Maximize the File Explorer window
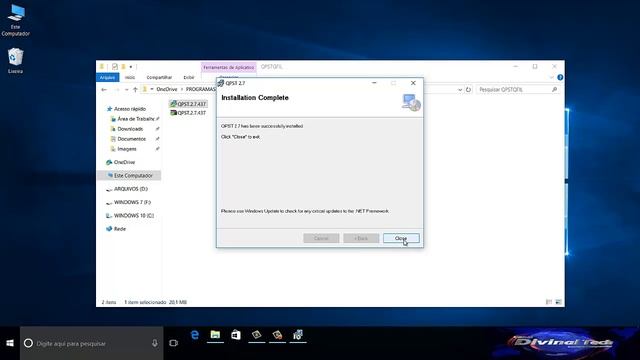Image resolution: width=640 pixels, height=360 pixels. click(535, 67)
